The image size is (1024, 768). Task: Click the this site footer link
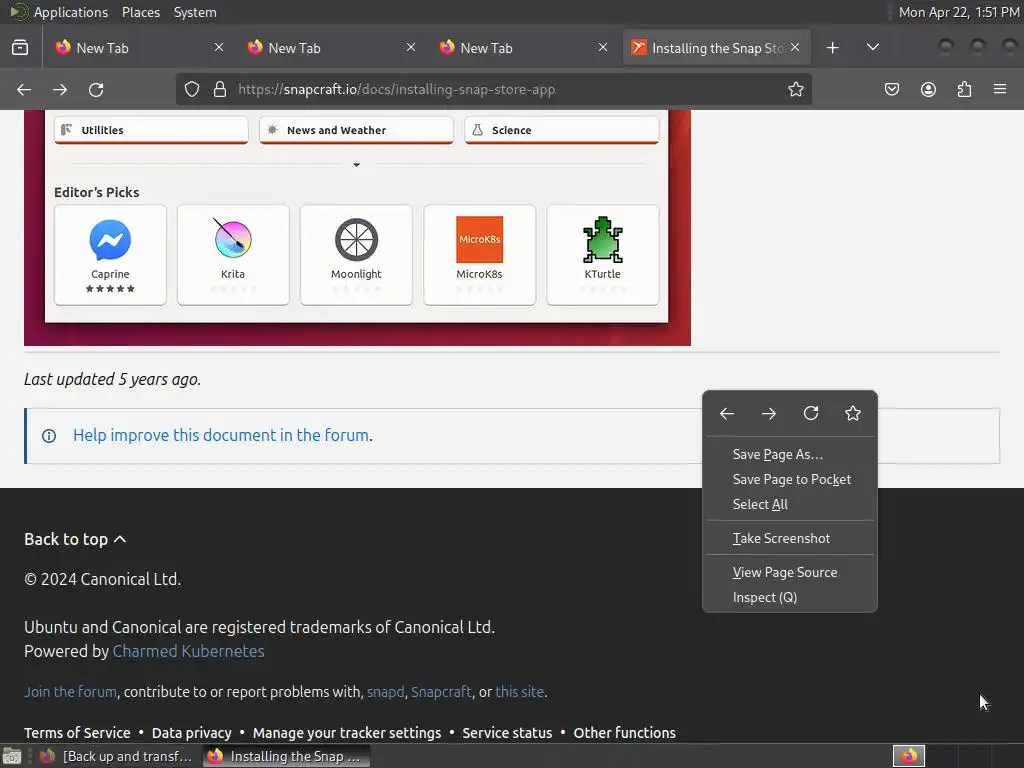(x=520, y=692)
